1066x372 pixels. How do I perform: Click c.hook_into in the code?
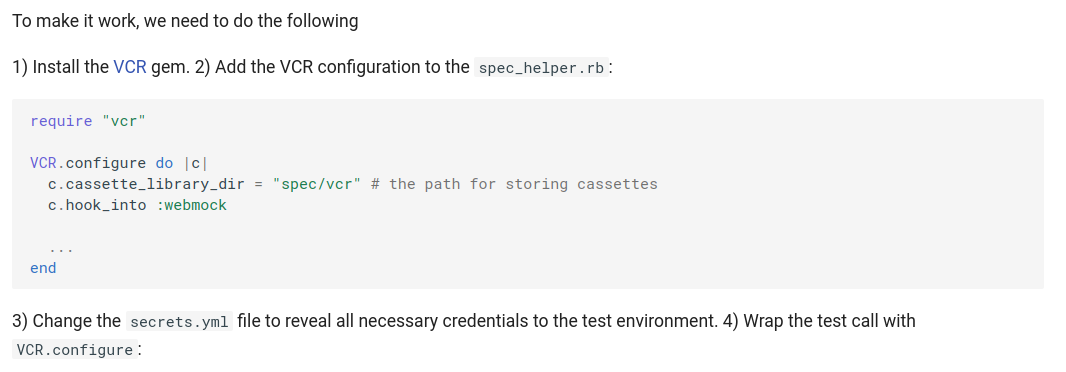pos(97,205)
